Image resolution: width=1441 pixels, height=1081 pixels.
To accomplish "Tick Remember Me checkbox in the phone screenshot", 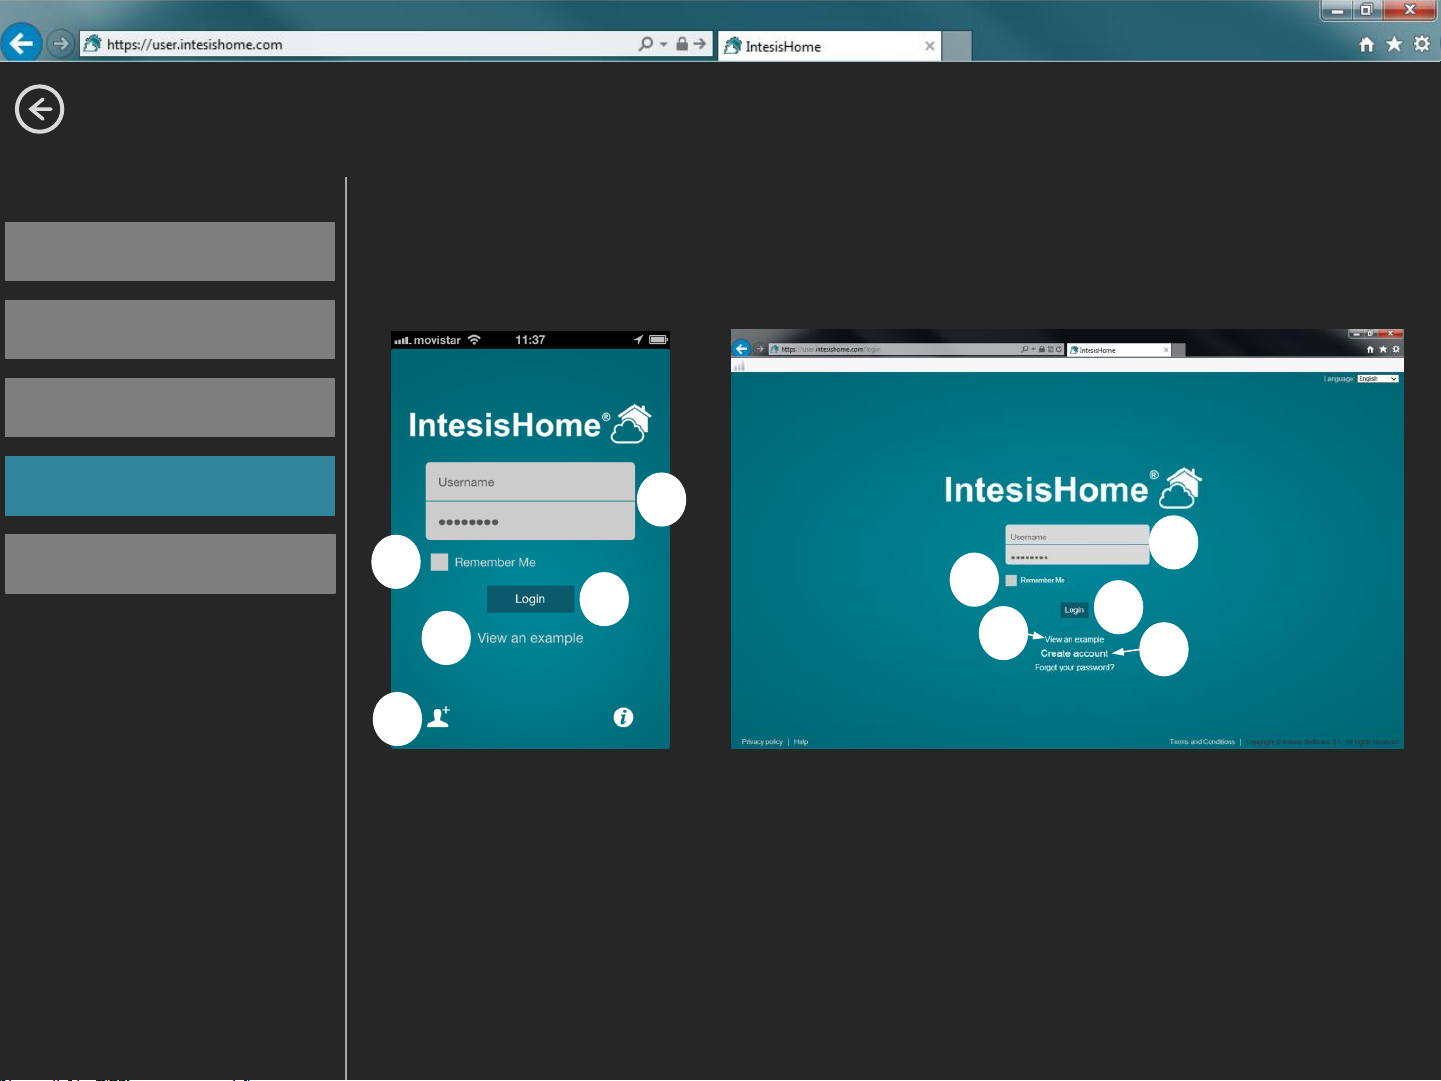I will coord(439,562).
